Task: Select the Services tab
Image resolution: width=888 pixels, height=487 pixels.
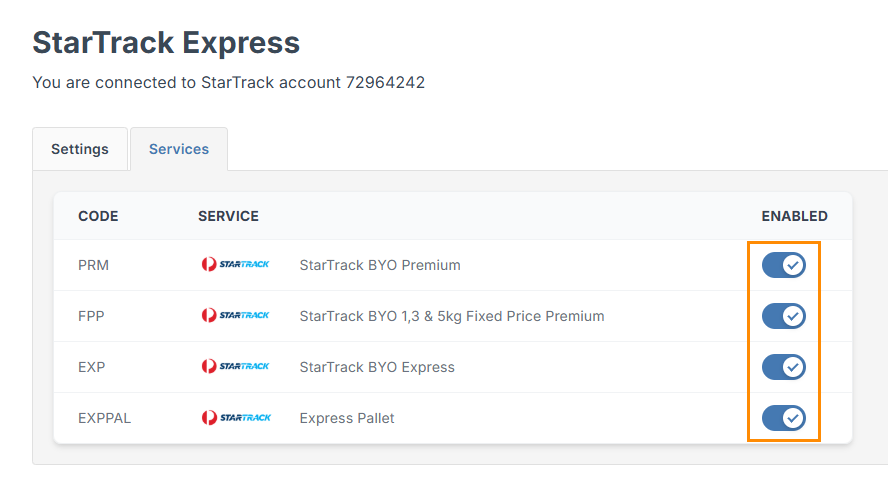Action: click(x=179, y=149)
